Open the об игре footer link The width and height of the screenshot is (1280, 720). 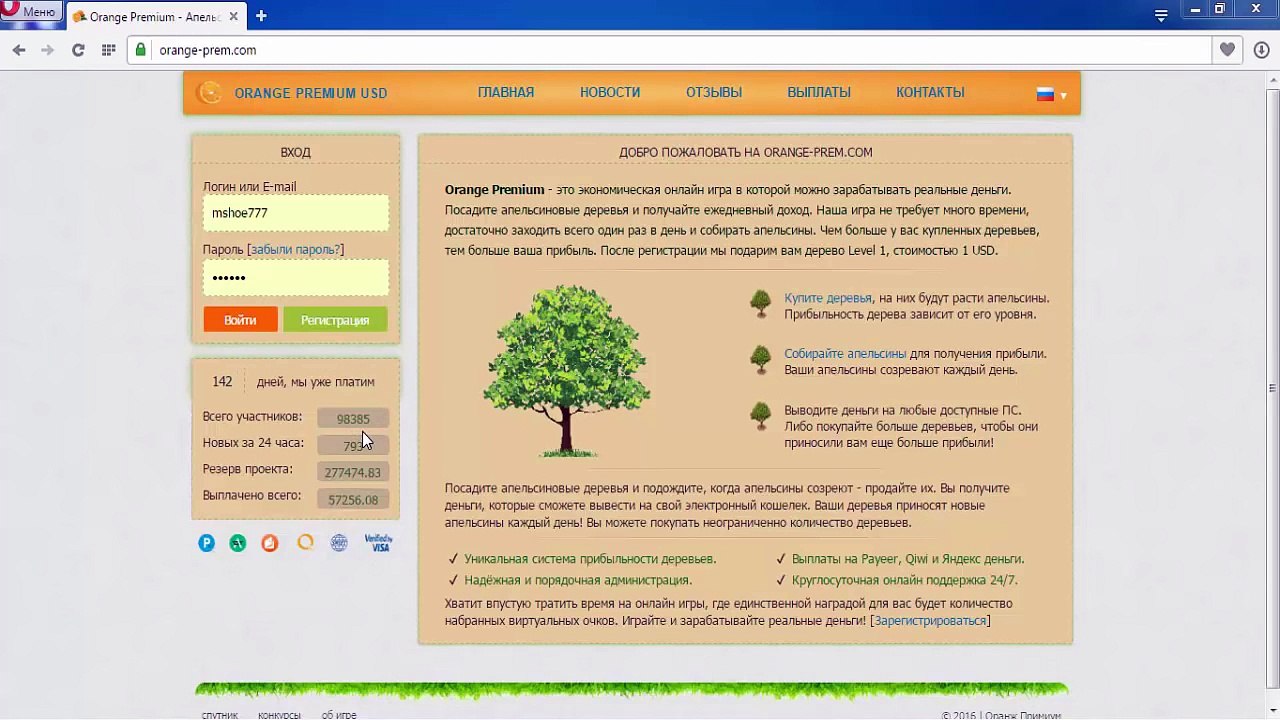pyautogui.click(x=339, y=715)
